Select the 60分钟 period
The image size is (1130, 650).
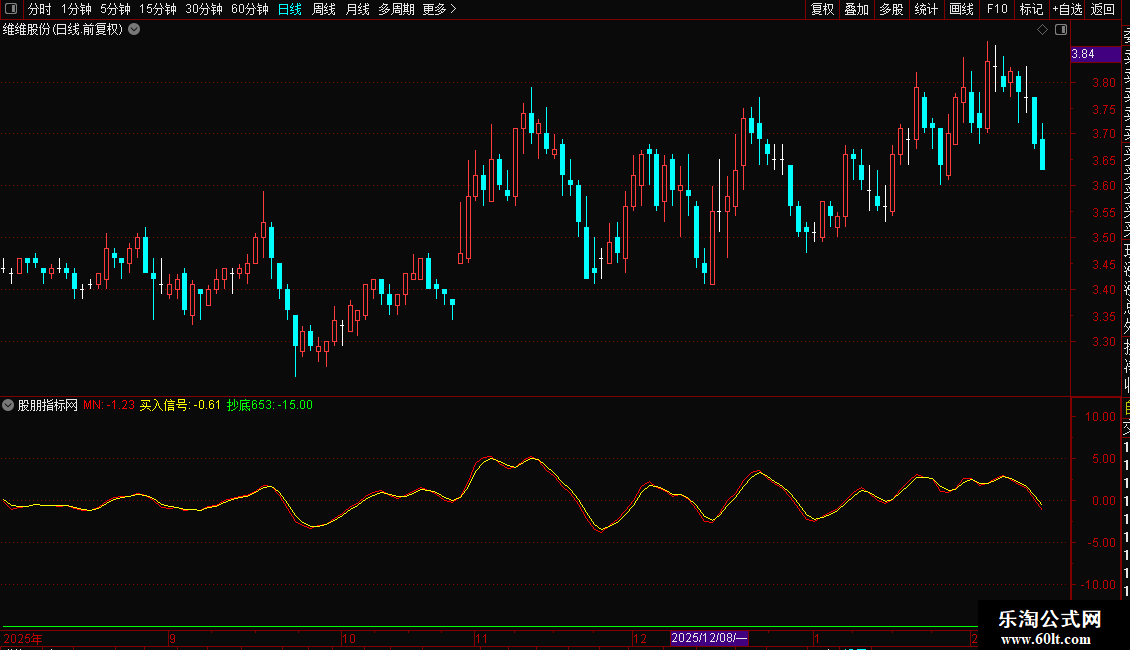click(250, 9)
